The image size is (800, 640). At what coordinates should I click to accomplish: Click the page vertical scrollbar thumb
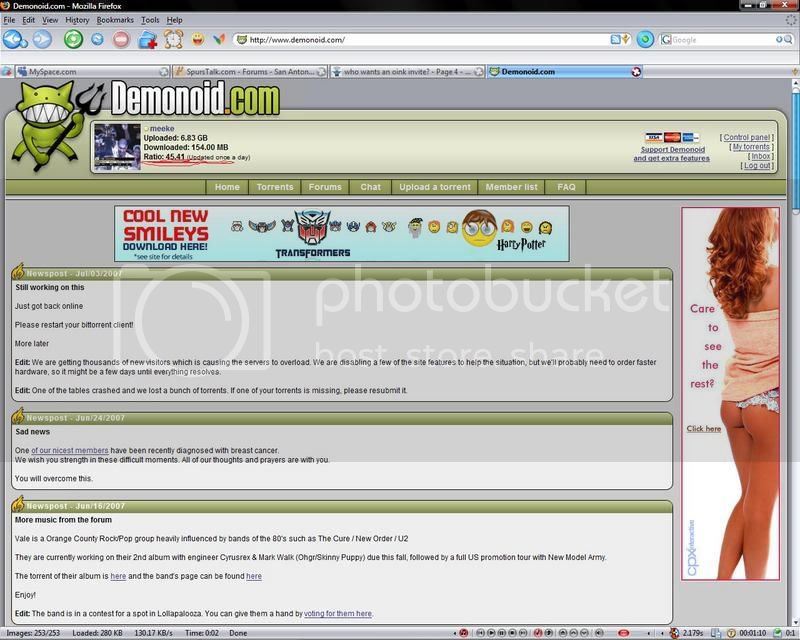795,151
